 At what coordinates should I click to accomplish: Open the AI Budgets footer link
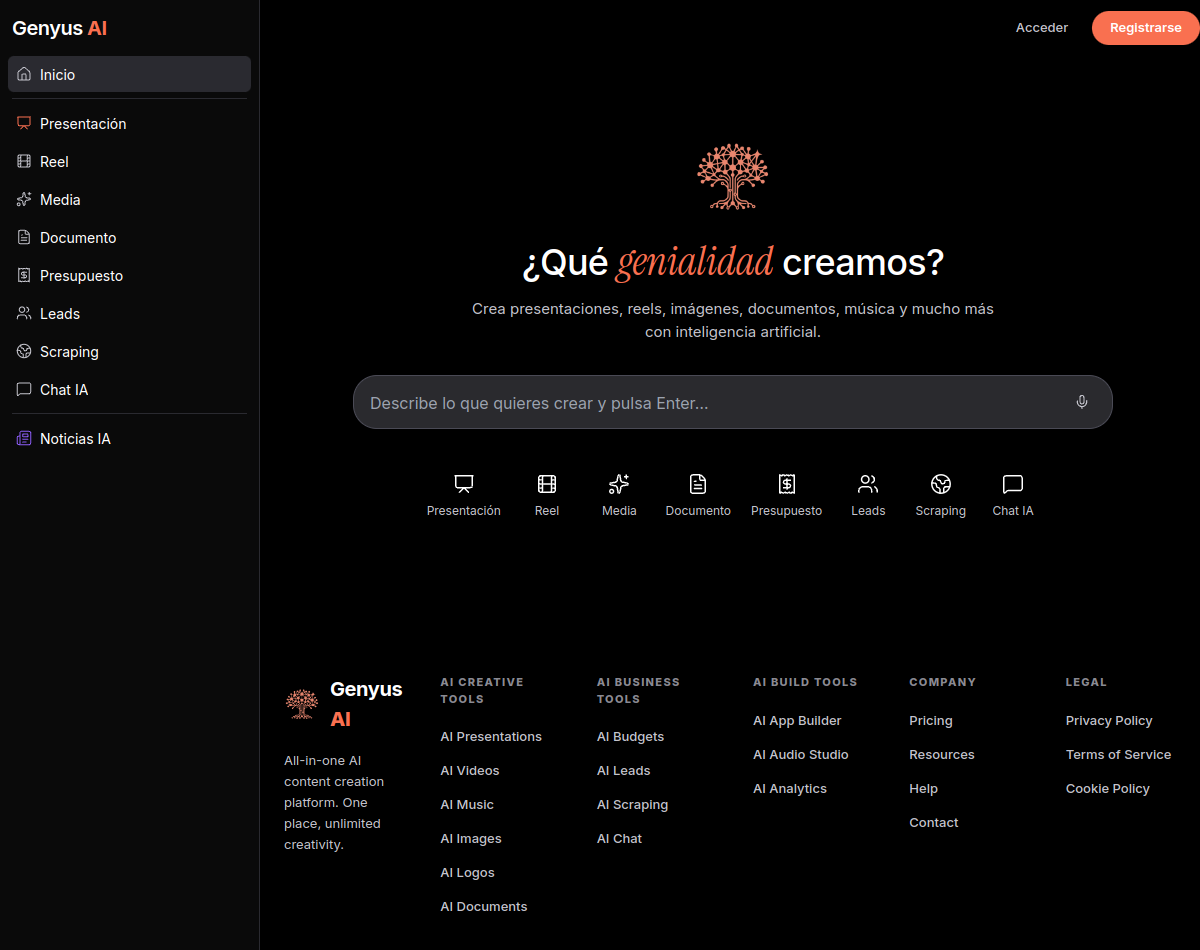click(631, 737)
